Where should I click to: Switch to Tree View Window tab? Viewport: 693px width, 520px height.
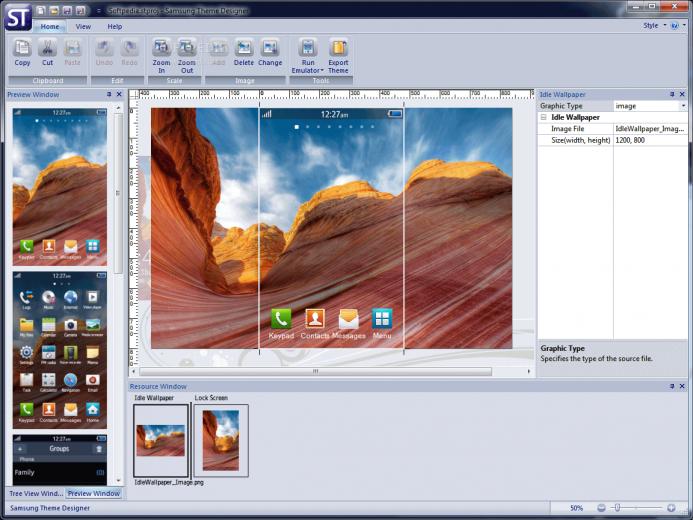[36, 493]
